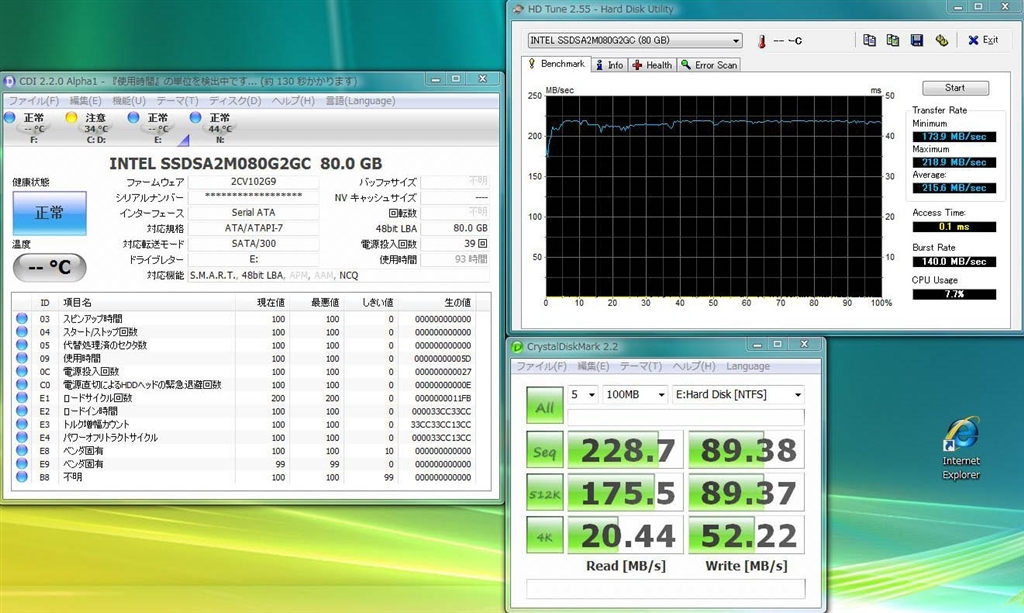Select the Benchmark tab in HD Tune
Screen dimensions: 1024x613
click(x=556, y=64)
